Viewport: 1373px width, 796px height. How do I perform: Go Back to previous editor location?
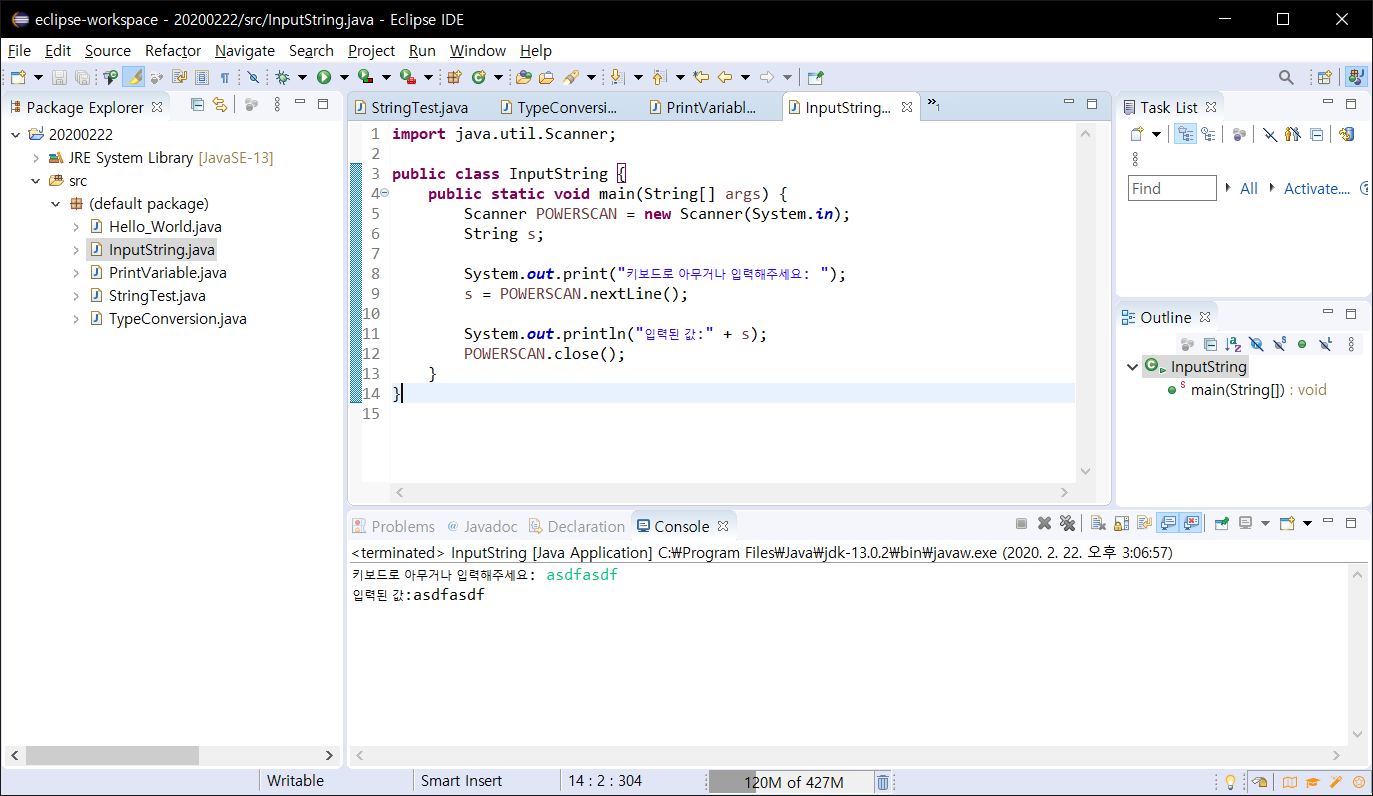tap(725, 77)
